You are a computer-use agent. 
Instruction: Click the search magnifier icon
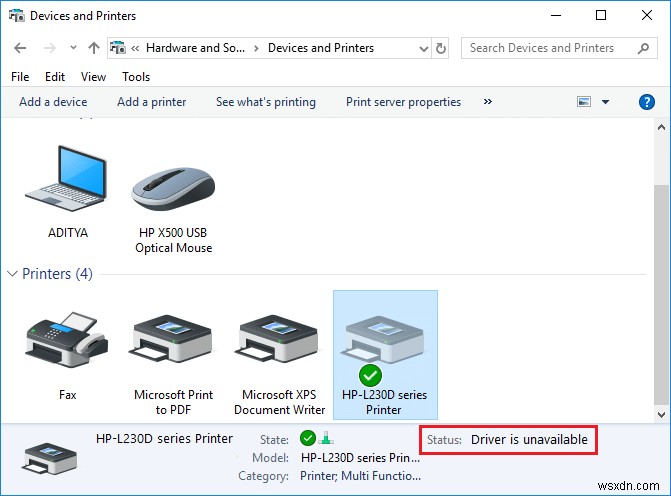tap(643, 48)
